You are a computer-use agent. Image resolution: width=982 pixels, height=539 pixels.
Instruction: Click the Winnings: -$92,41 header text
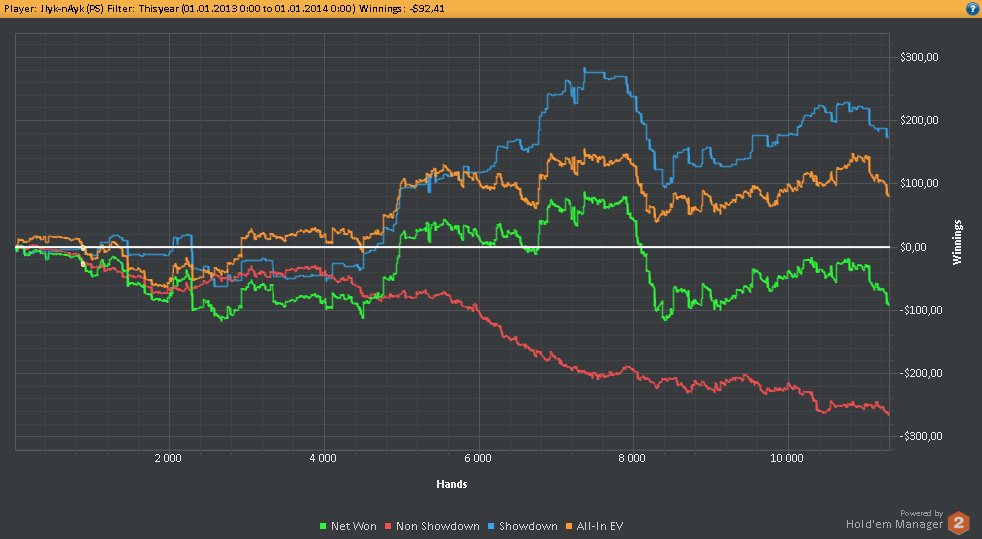click(401, 9)
